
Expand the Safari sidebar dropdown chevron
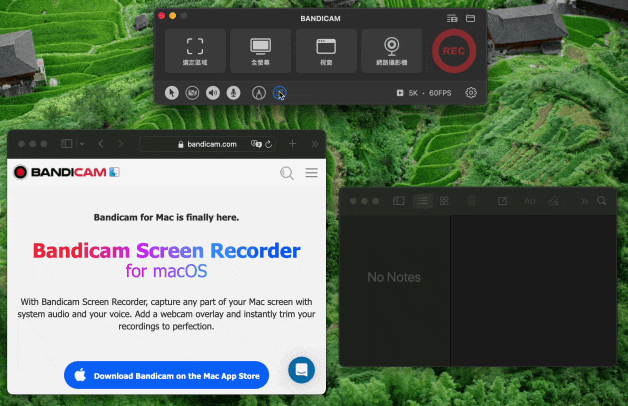click(x=82, y=144)
